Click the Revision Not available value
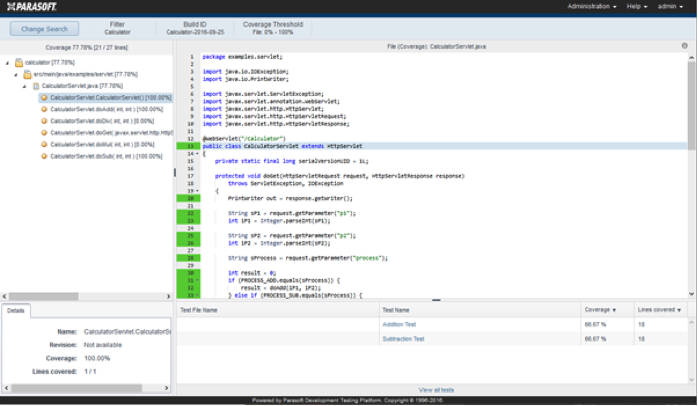 (x=103, y=345)
